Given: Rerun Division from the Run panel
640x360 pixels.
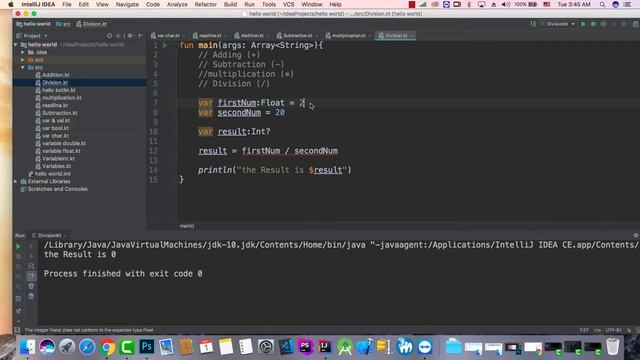Looking at the screenshot, I should coord(18,247).
